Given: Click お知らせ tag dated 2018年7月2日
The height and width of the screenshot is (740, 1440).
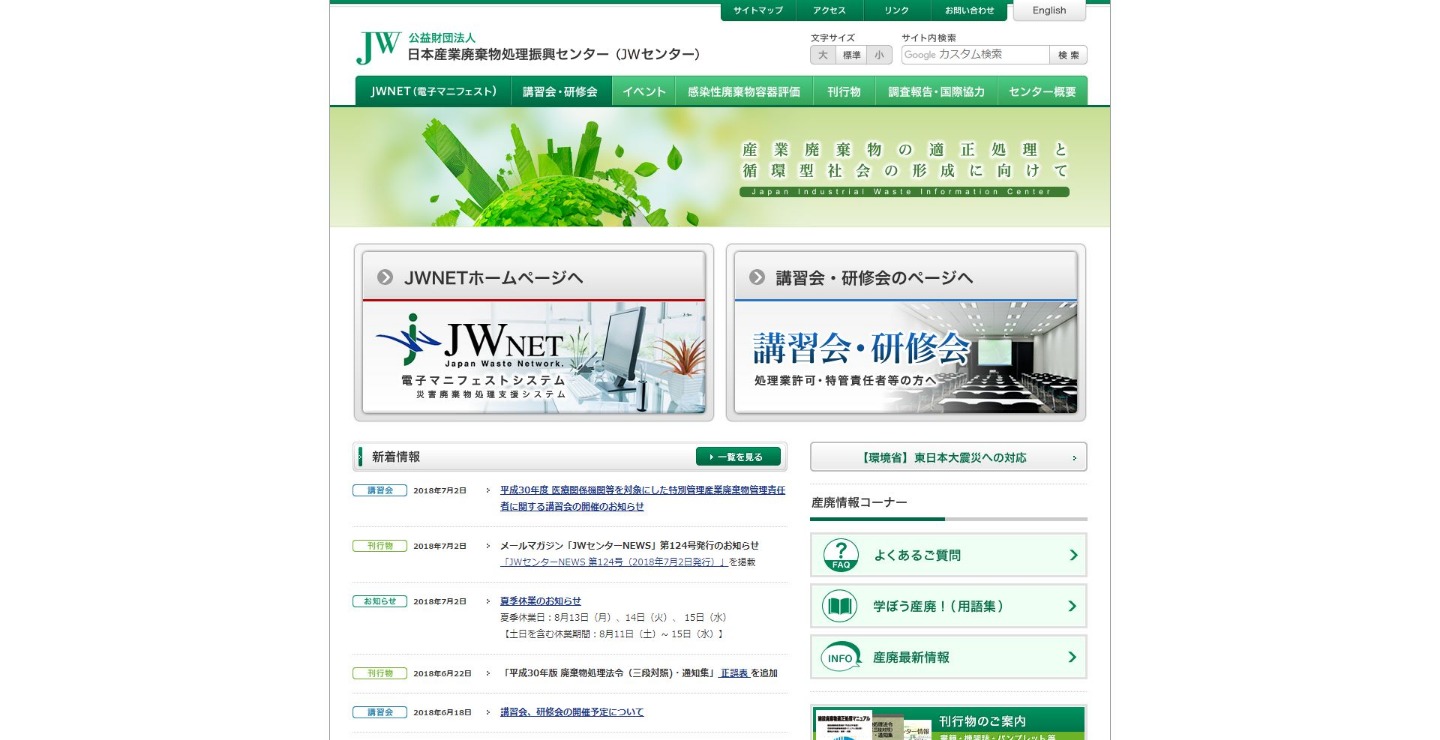Looking at the screenshot, I should pyautogui.click(x=380, y=601).
